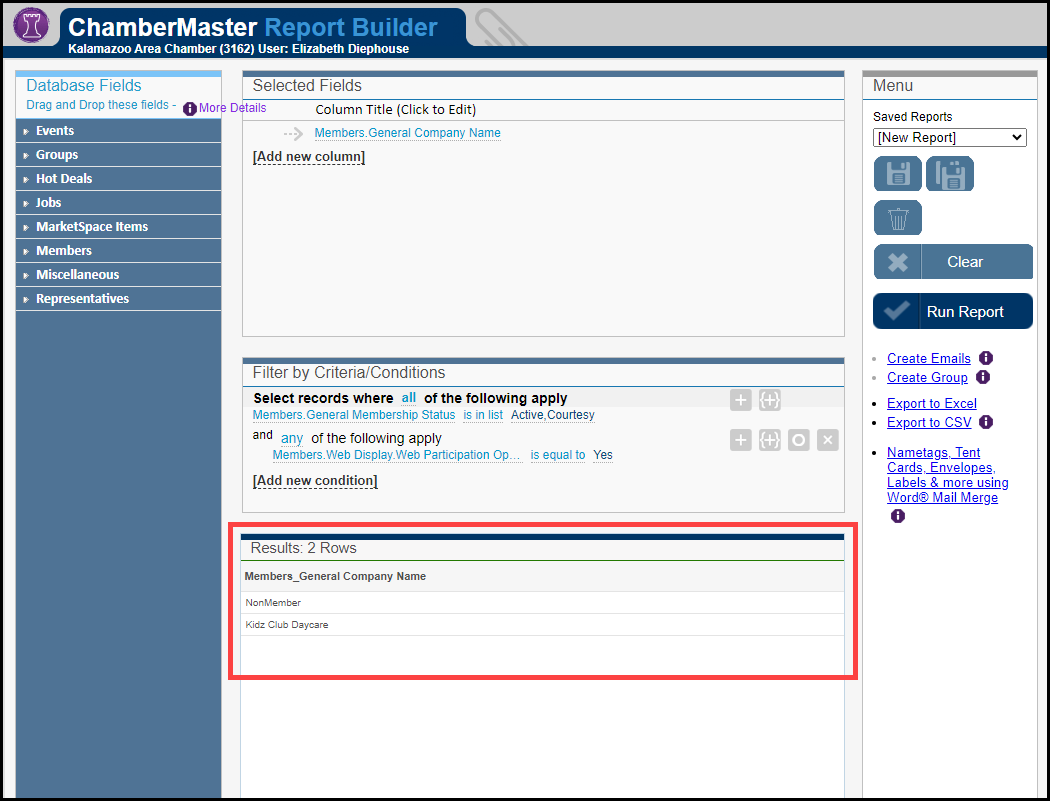Click the Save As report icon
The width and height of the screenshot is (1050, 801).
(x=949, y=174)
